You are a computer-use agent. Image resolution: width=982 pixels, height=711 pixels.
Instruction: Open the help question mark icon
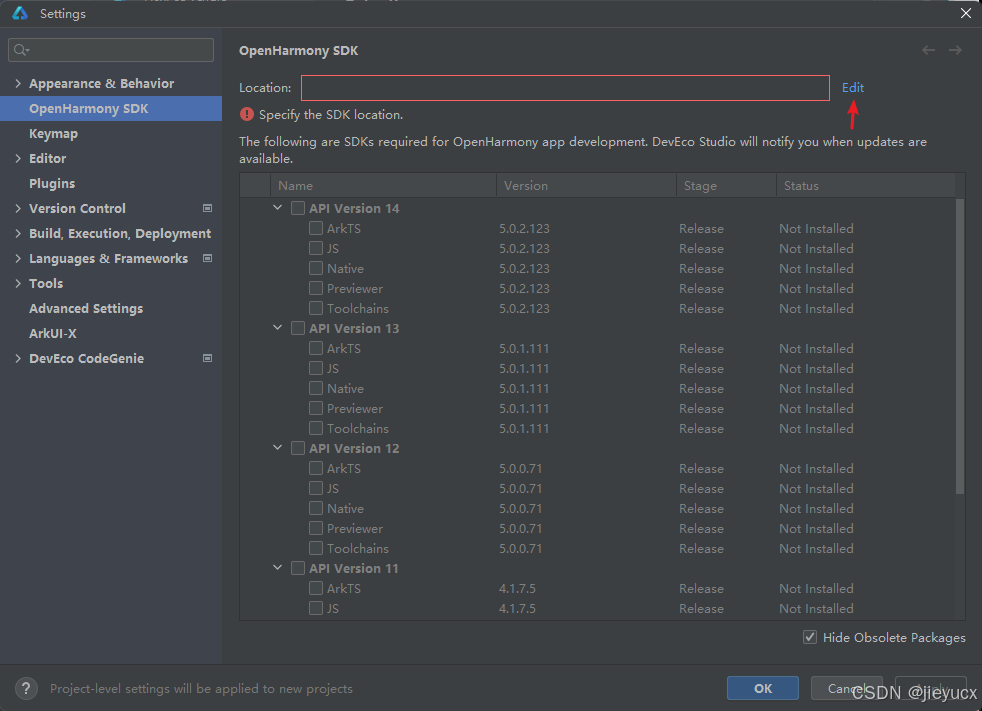tap(26, 688)
